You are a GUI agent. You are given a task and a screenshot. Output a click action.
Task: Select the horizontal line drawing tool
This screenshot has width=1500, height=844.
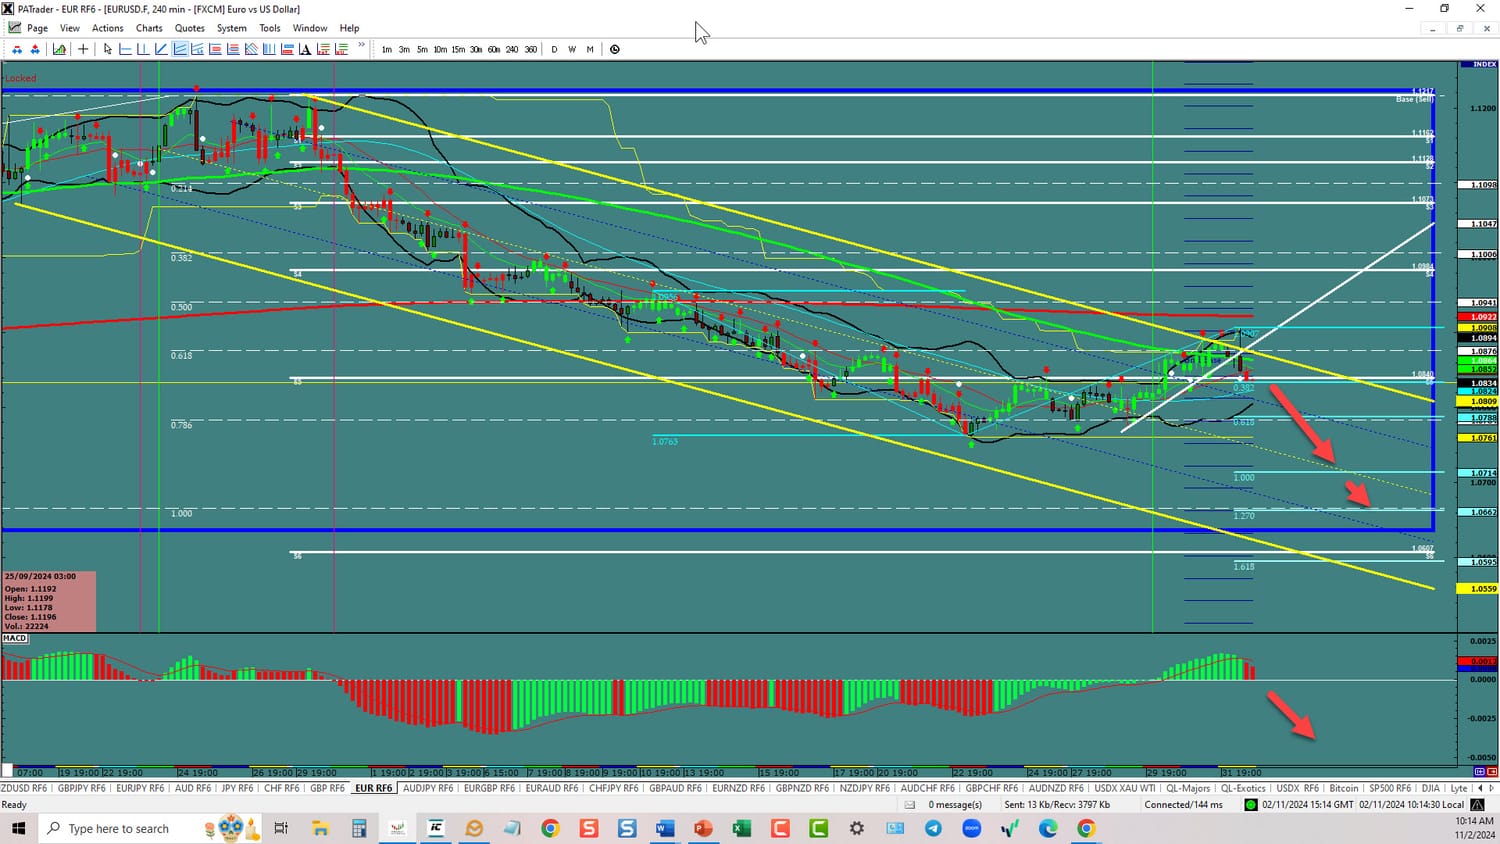126,49
